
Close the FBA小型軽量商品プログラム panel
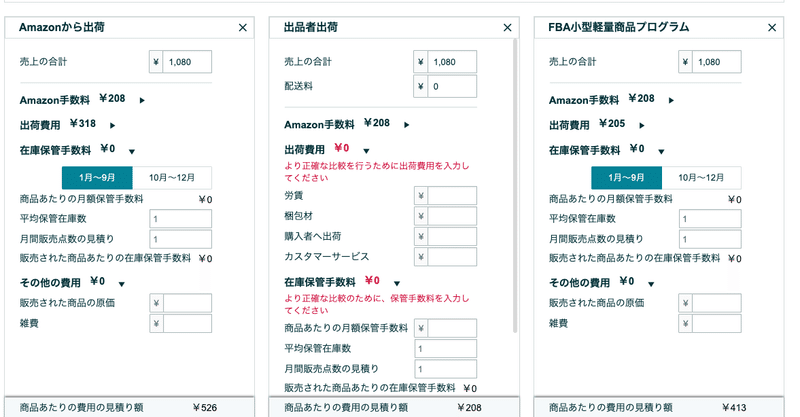[x=772, y=28]
